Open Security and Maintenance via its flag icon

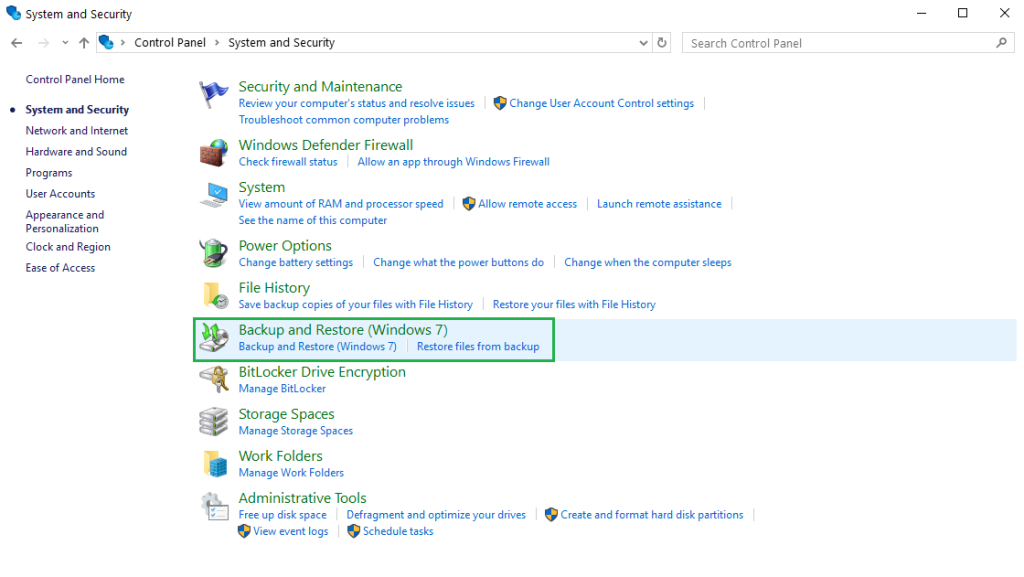click(x=213, y=93)
